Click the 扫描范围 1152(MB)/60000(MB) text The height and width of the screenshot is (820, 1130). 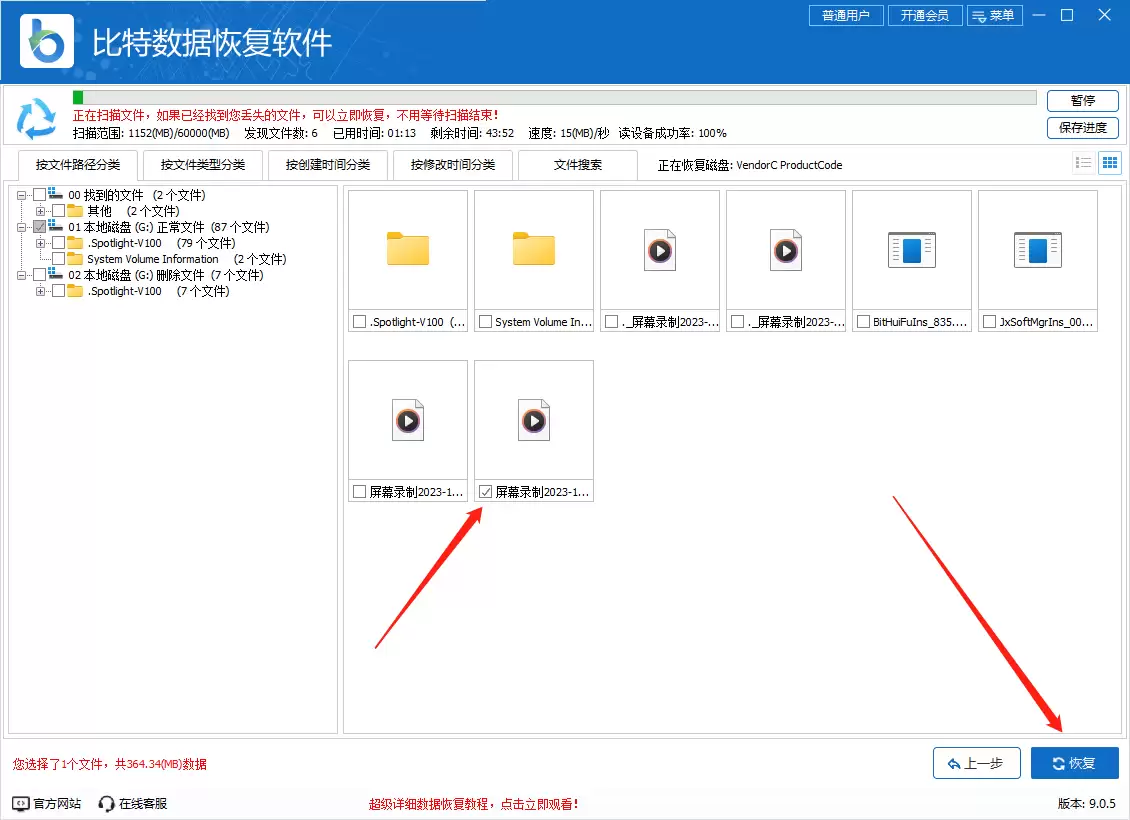[151, 133]
